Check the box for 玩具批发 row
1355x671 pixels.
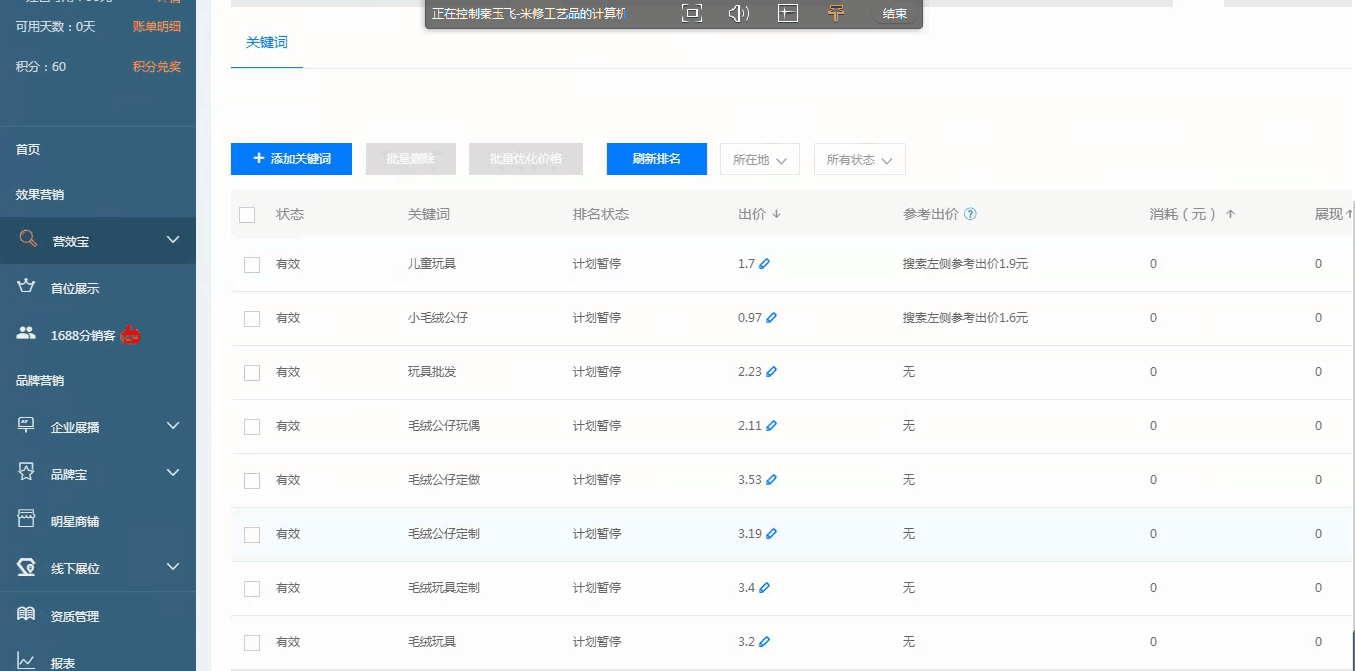coord(252,373)
